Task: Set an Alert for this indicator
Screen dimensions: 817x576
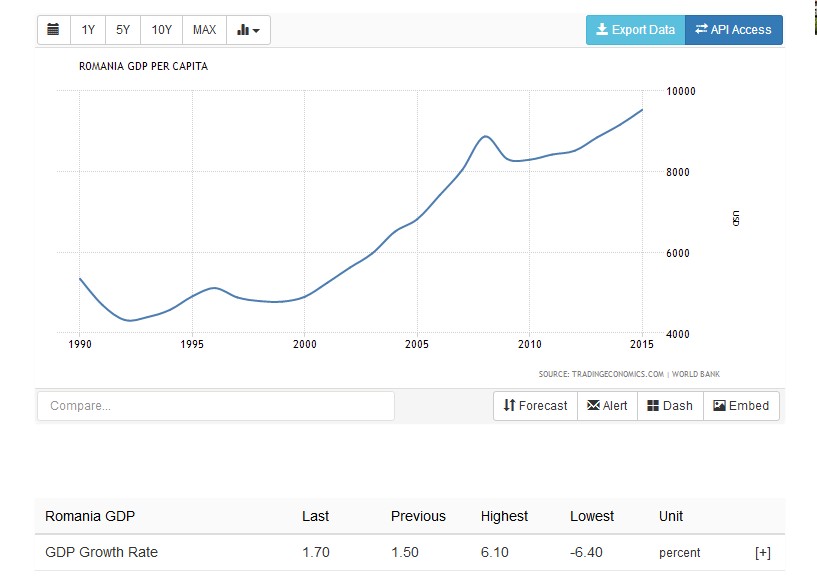Action: 607,406
